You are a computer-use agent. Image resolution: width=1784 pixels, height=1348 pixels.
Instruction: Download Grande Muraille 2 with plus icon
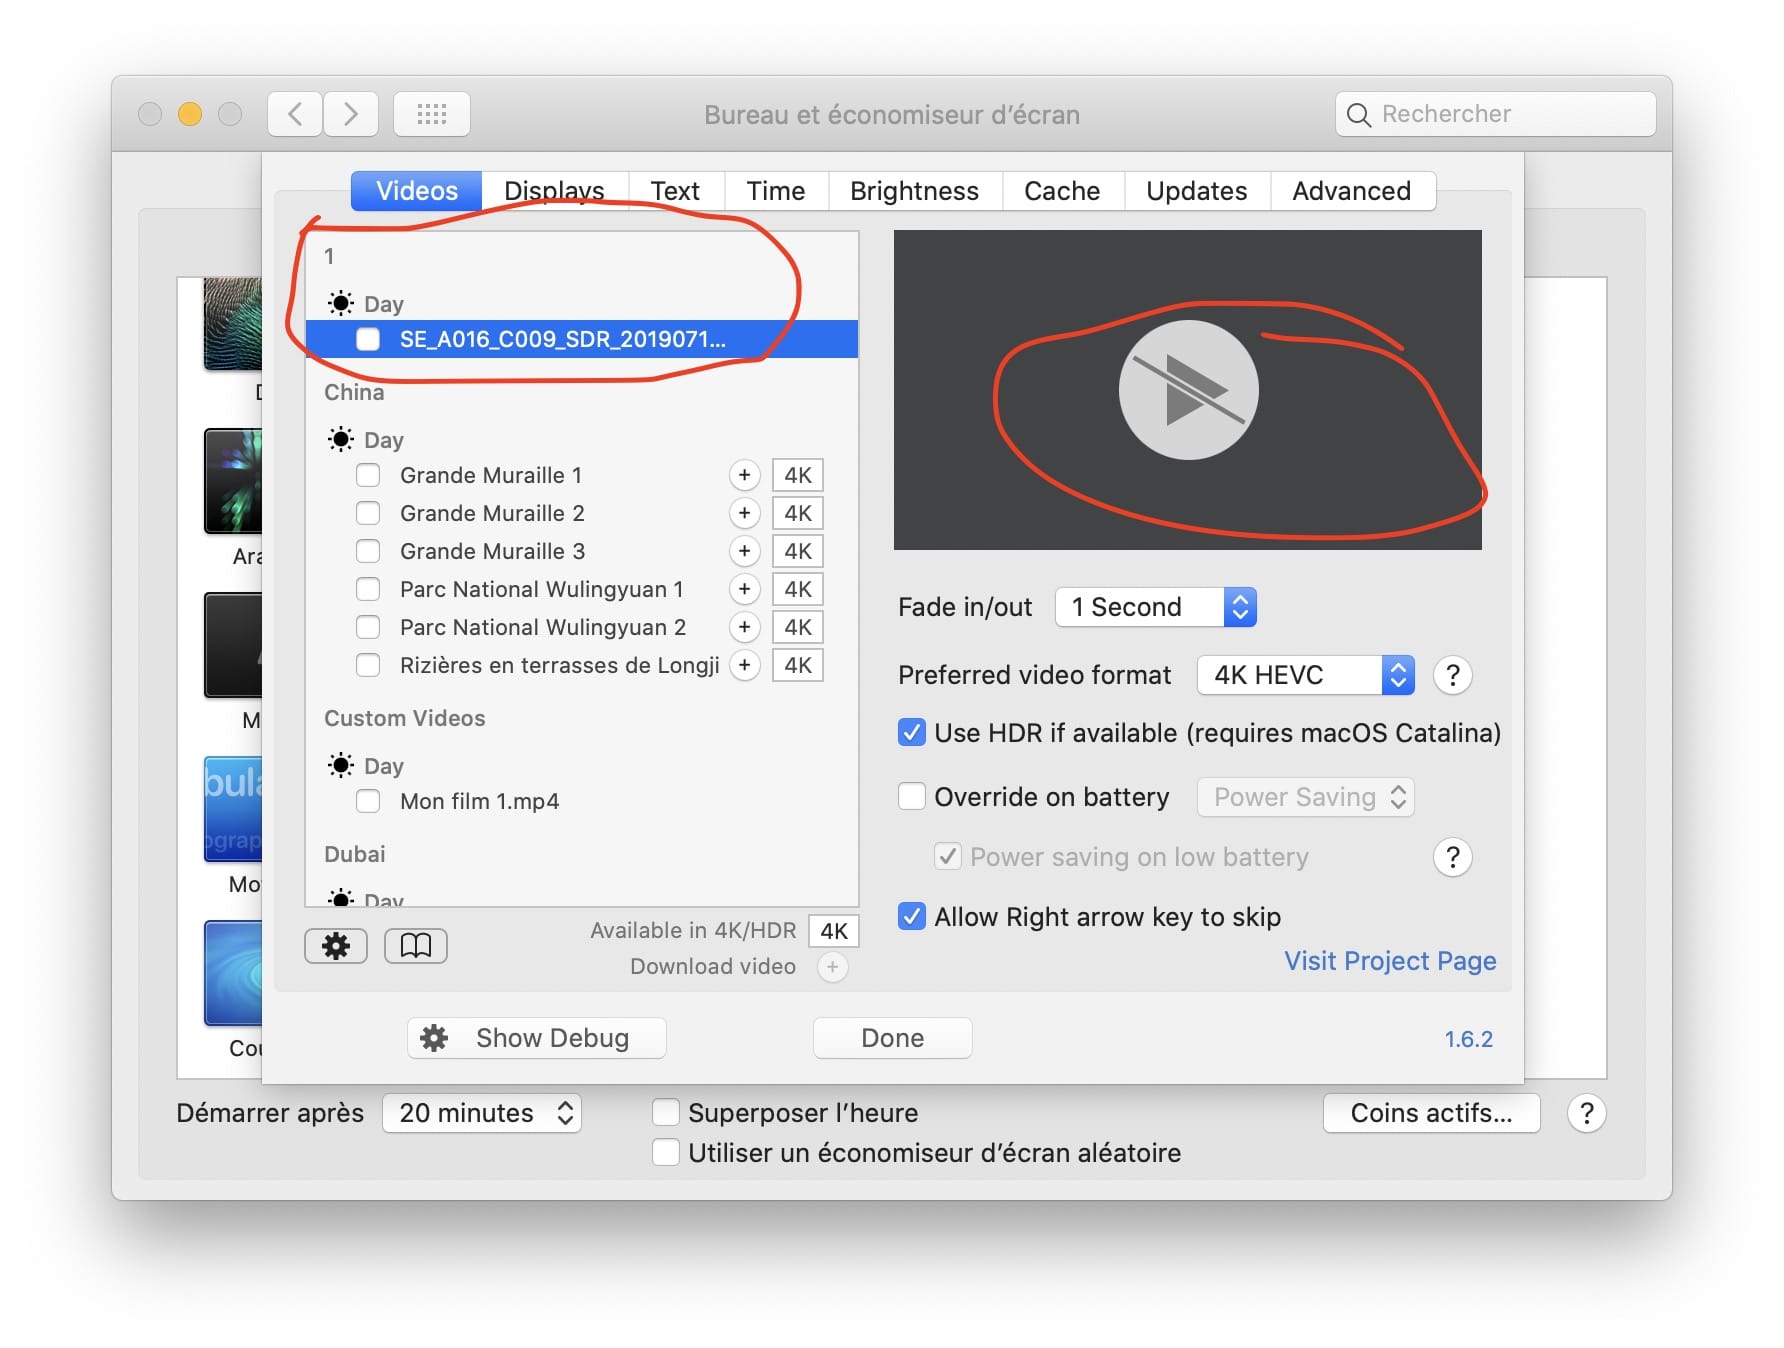(x=744, y=513)
